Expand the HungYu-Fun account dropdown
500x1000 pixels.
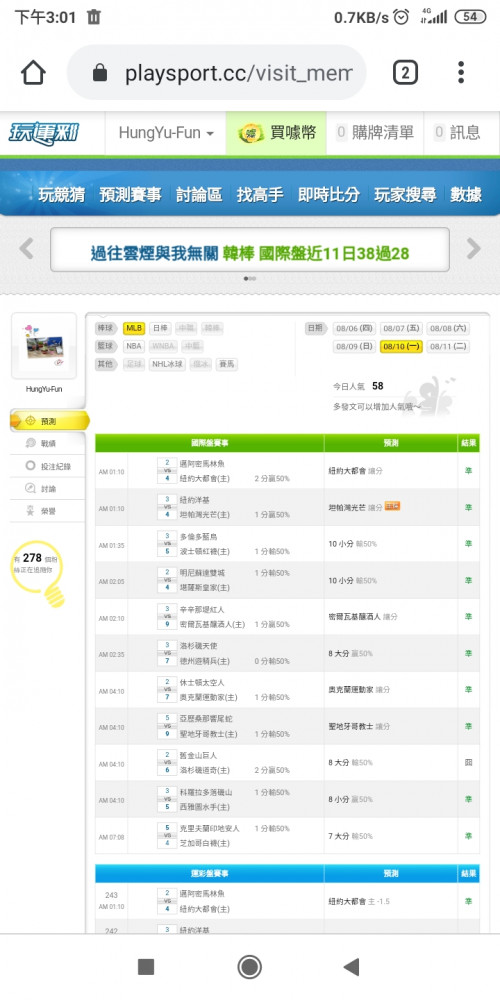(x=166, y=133)
